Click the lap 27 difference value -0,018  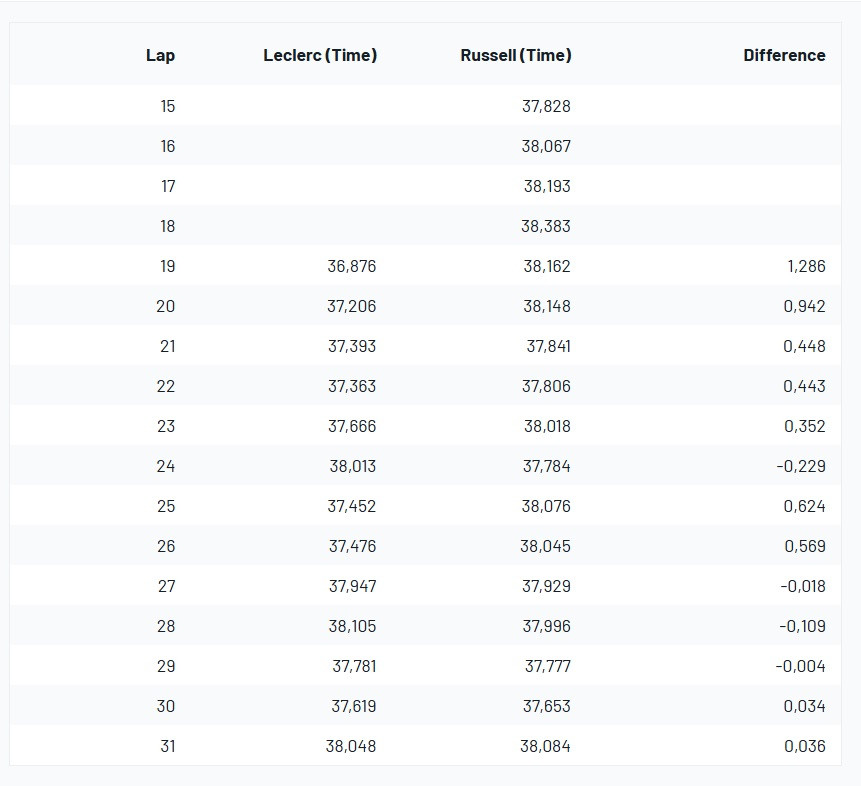coord(802,586)
